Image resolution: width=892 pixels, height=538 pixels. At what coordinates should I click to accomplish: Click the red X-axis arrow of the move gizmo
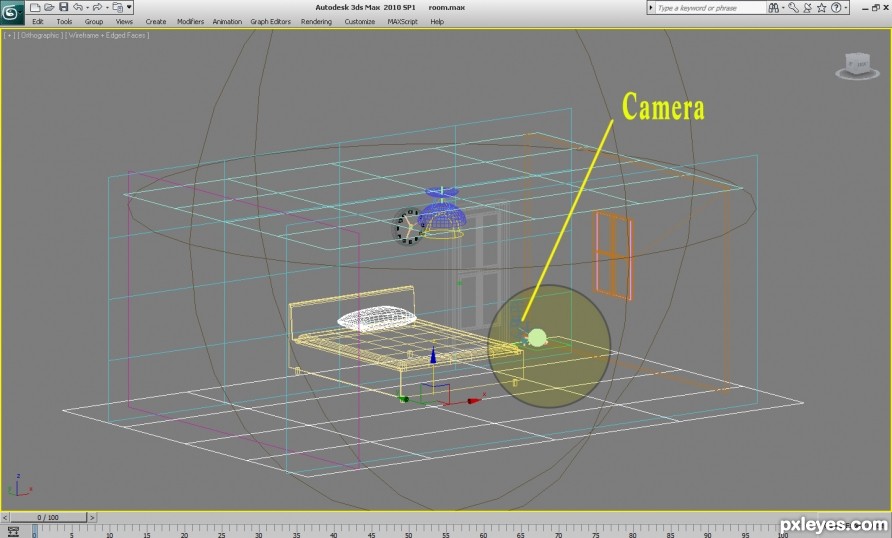pos(474,401)
